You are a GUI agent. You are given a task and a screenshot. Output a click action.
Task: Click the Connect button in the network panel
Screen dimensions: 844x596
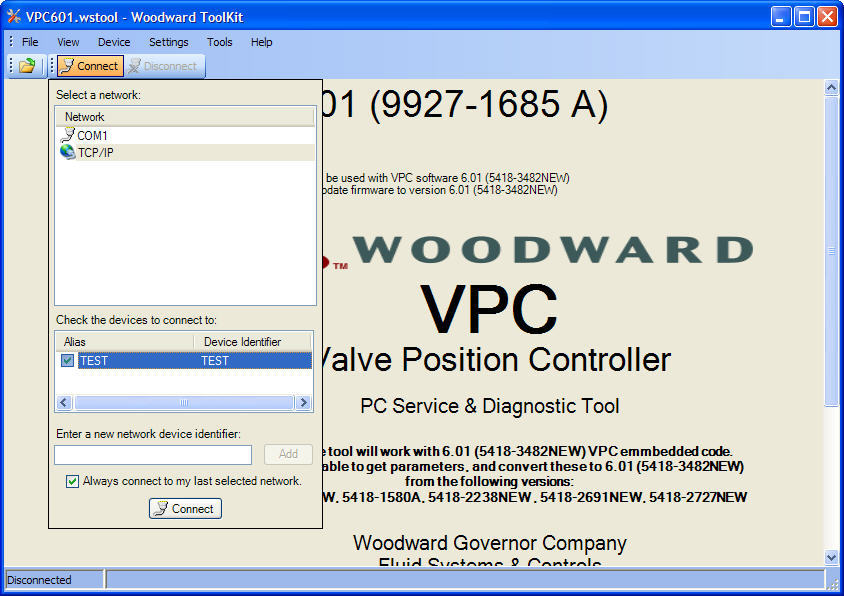[x=185, y=509]
